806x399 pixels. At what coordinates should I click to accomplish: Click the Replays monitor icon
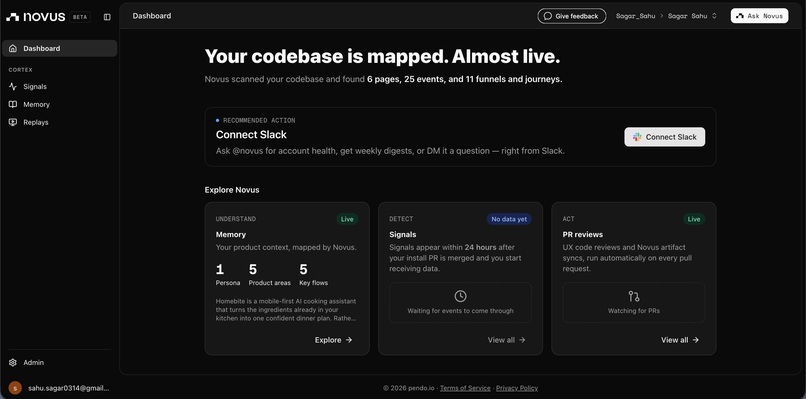pos(13,122)
